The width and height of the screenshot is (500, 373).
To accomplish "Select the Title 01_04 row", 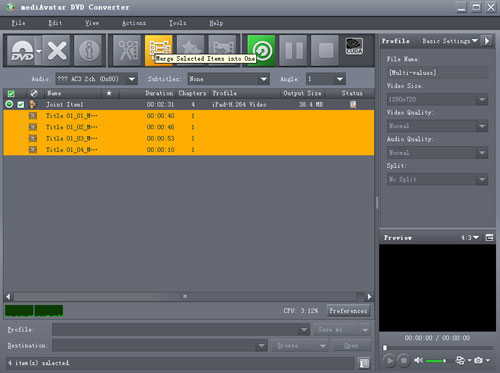I will point(189,150).
